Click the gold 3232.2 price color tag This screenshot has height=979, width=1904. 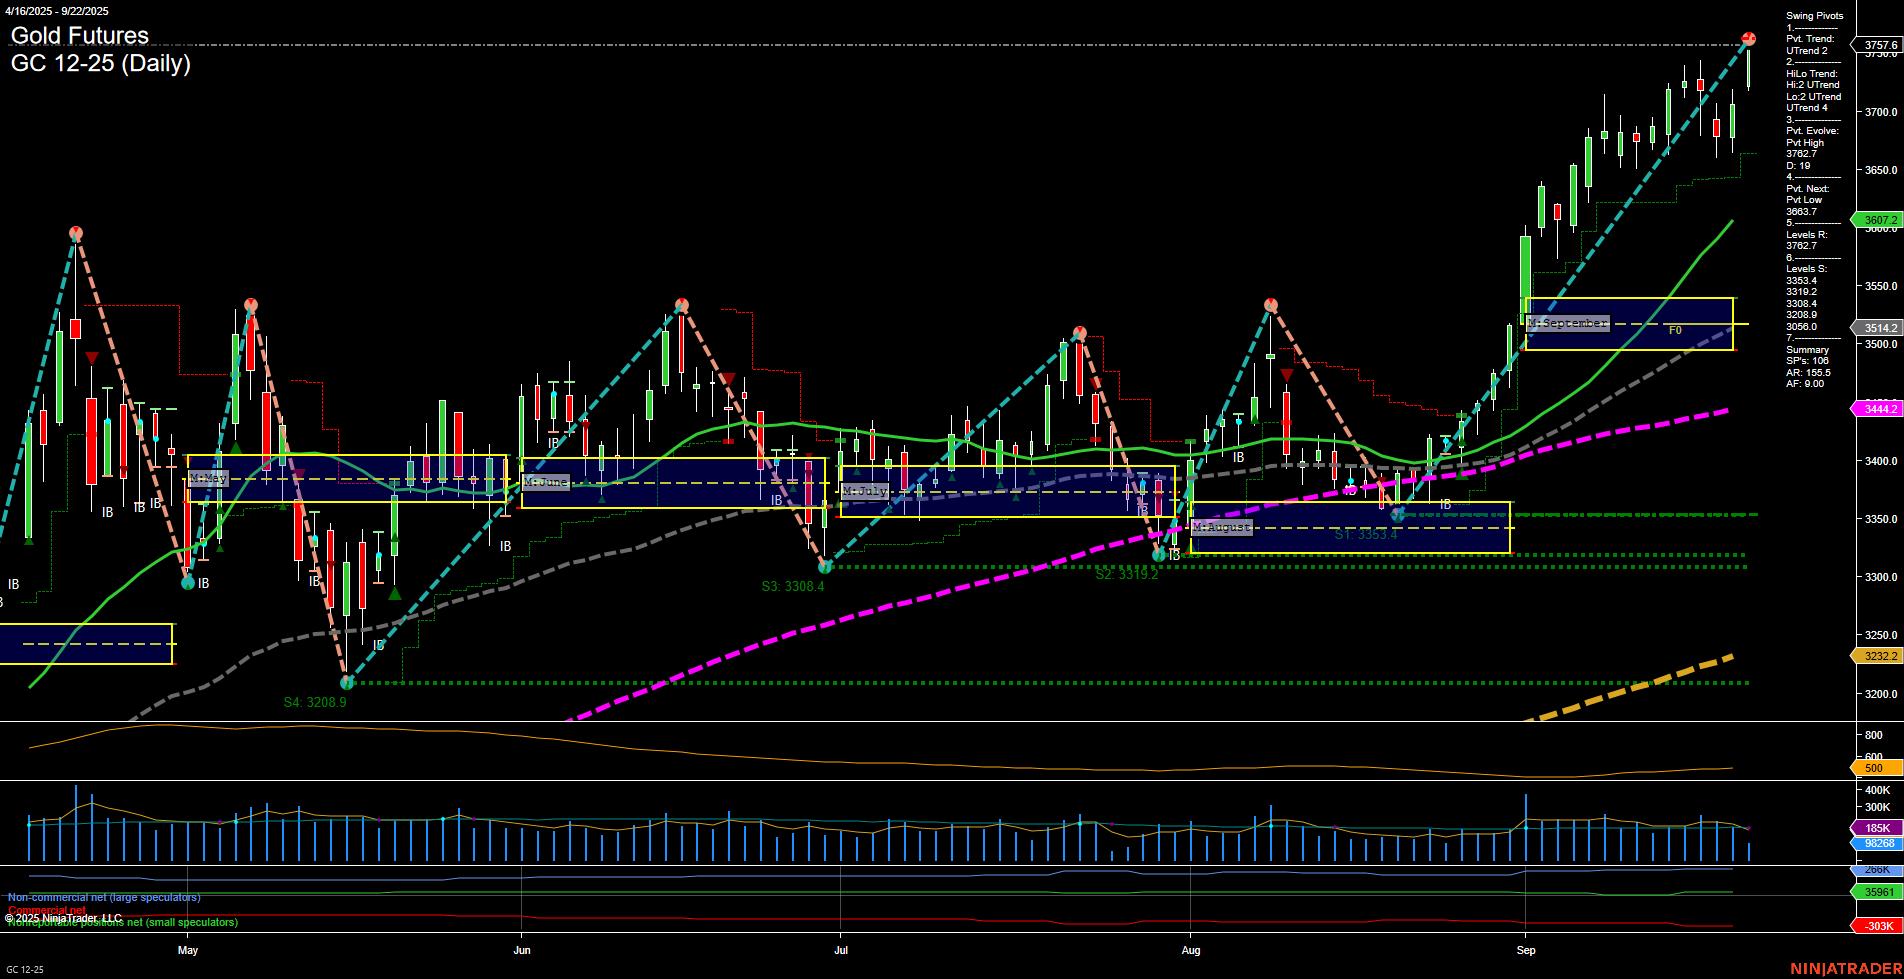click(x=1878, y=655)
